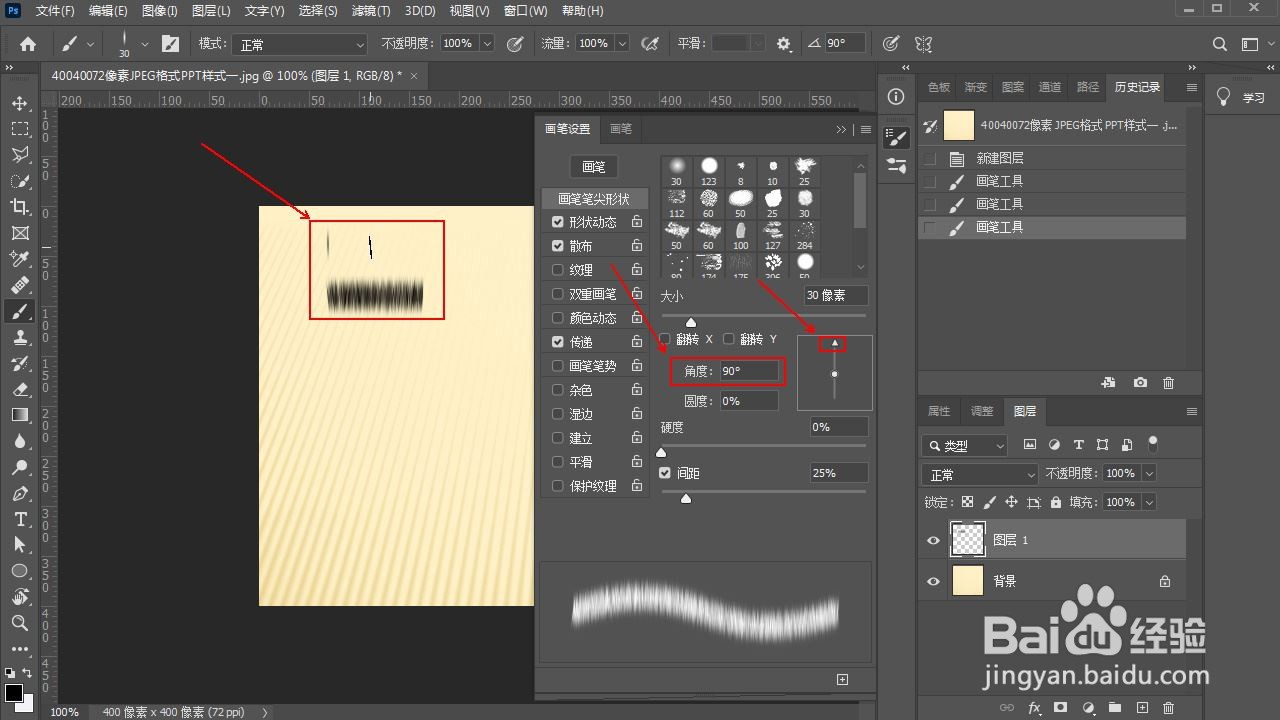The width and height of the screenshot is (1280, 720).
Task: Select the Zoom tool in toolbar
Action: [20, 623]
